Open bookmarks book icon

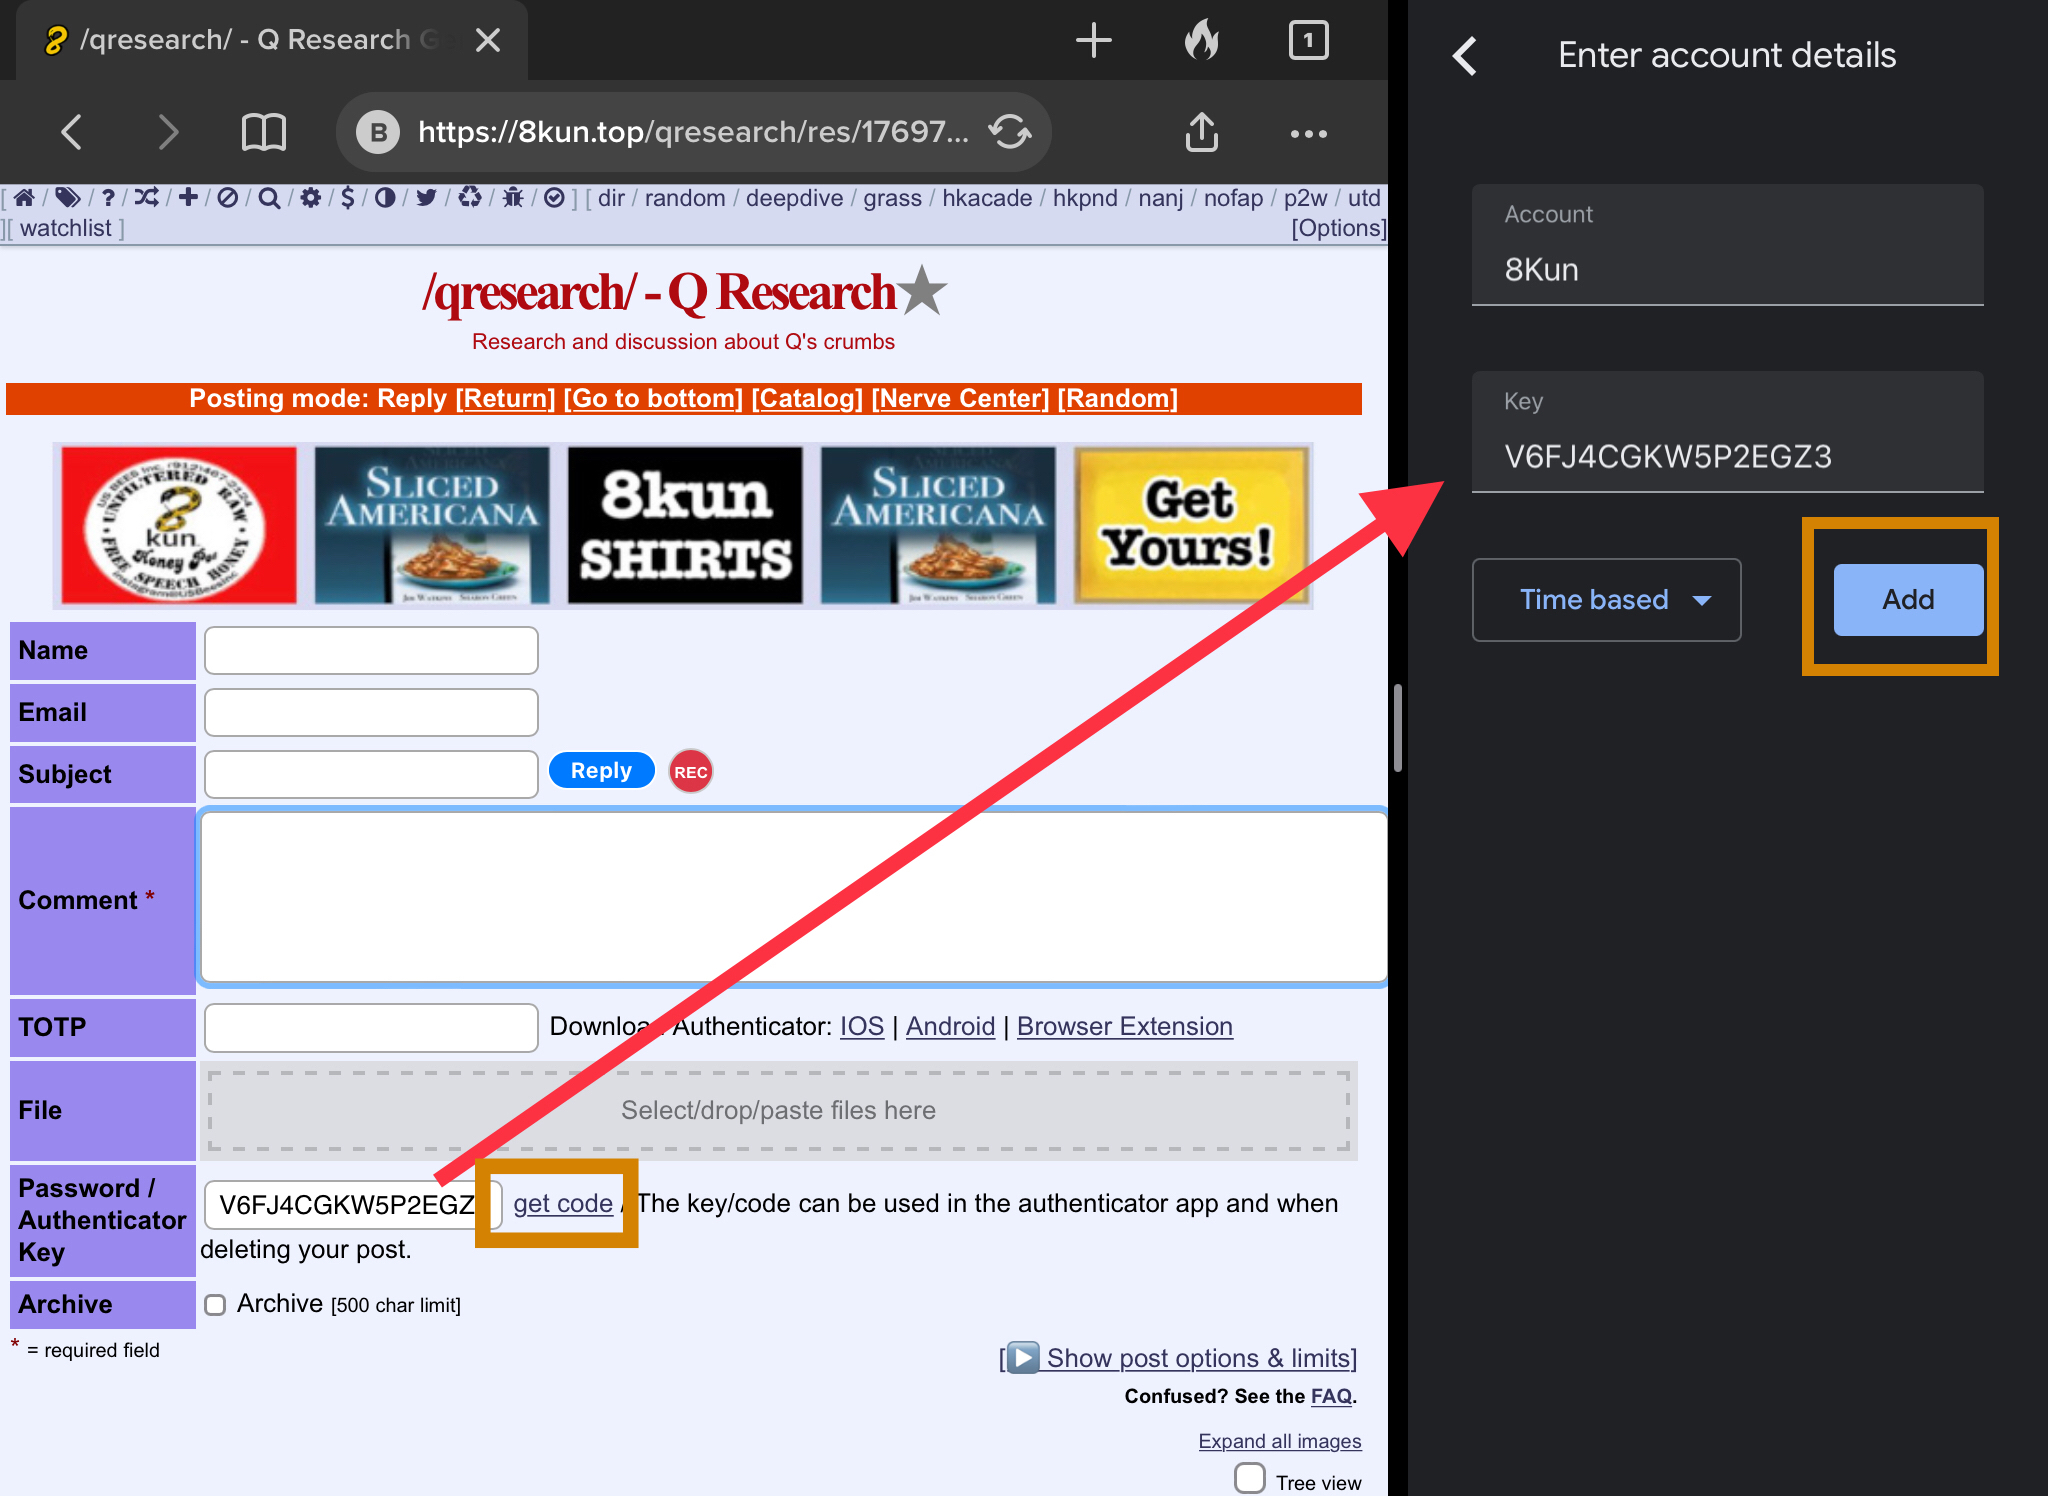pyautogui.click(x=264, y=132)
